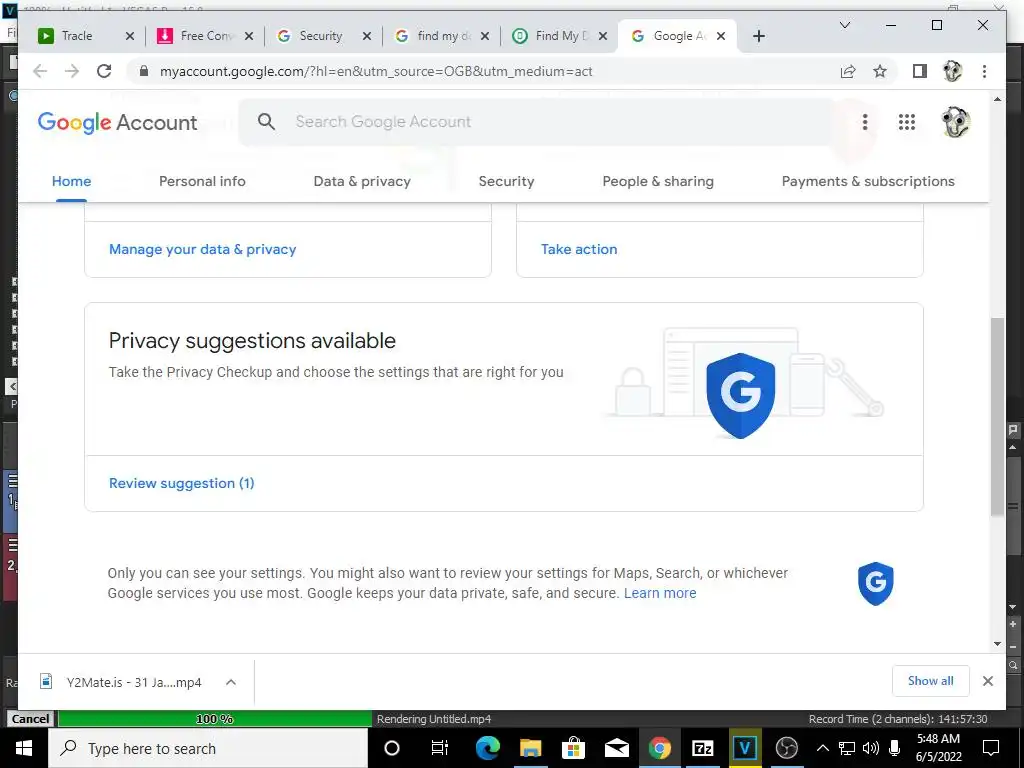Screen dimensions: 1024x768
Task: Click the share page icon in address bar
Action: 848,71
